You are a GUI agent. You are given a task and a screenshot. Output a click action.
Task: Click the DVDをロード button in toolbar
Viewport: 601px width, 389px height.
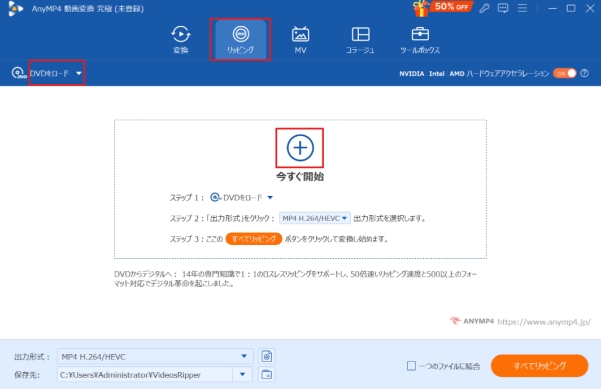49,73
